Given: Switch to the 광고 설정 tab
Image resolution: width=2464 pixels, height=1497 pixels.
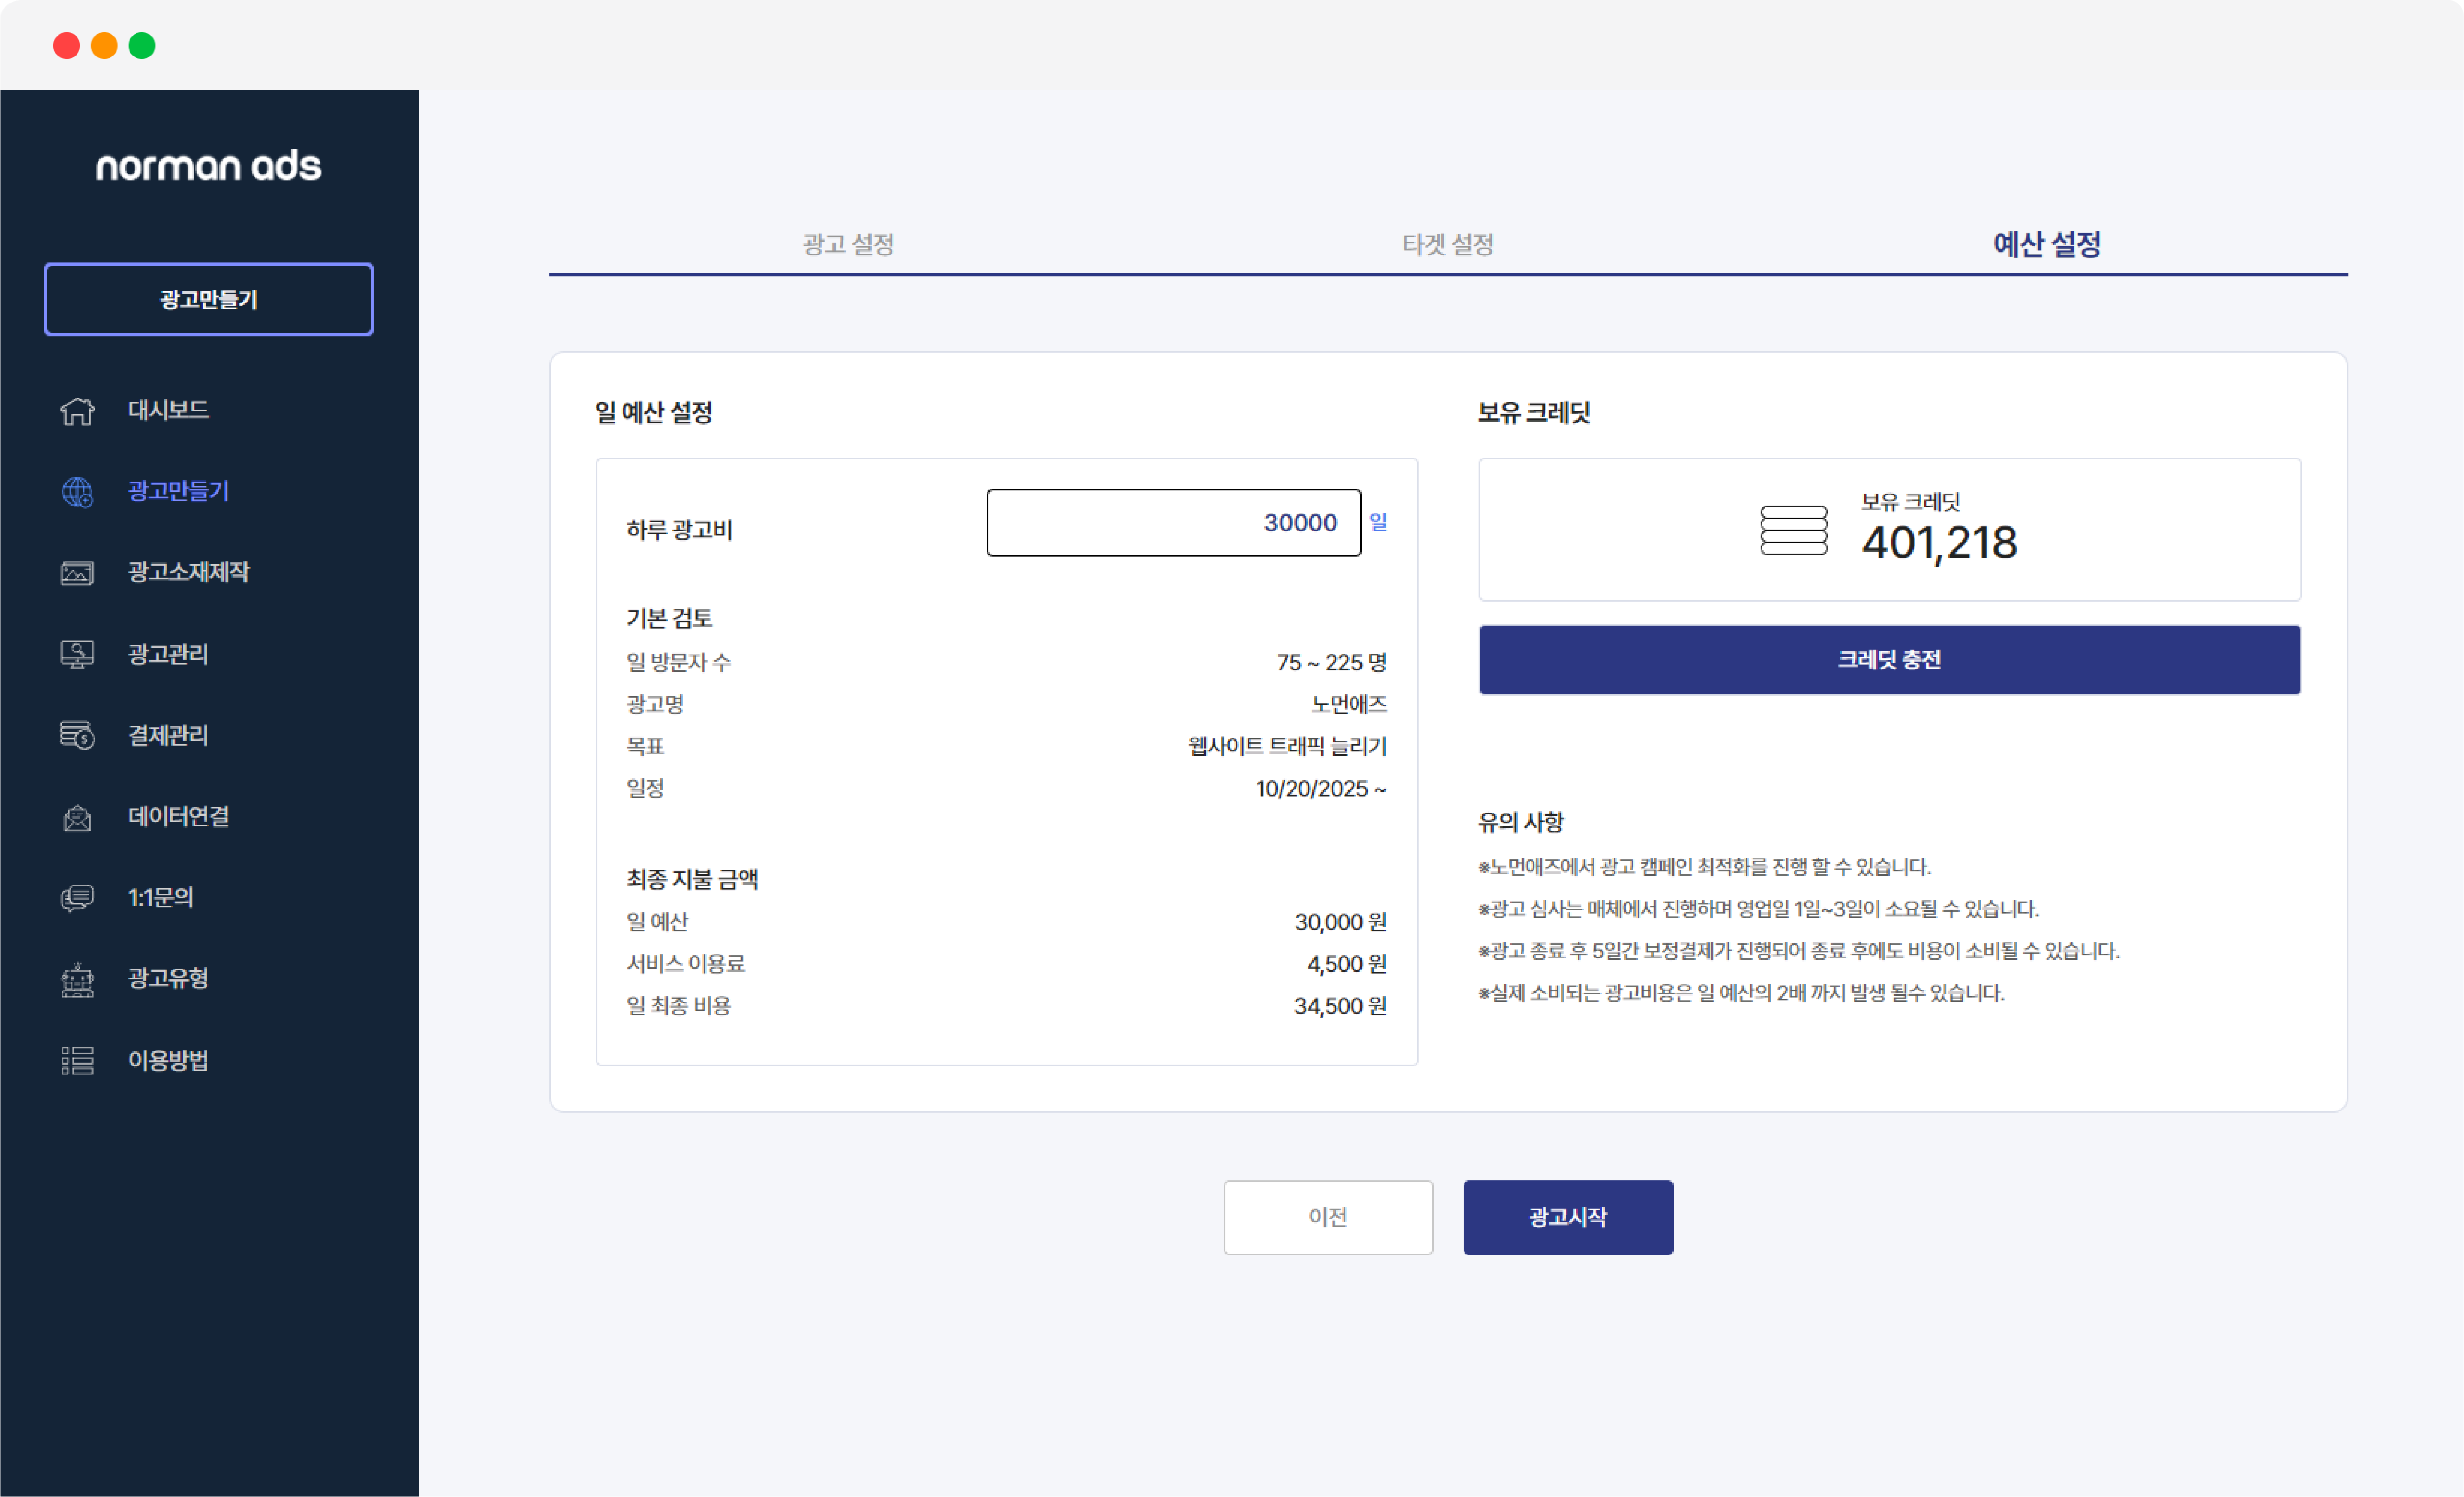Looking at the screenshot, I should click(x=848, y=244).
